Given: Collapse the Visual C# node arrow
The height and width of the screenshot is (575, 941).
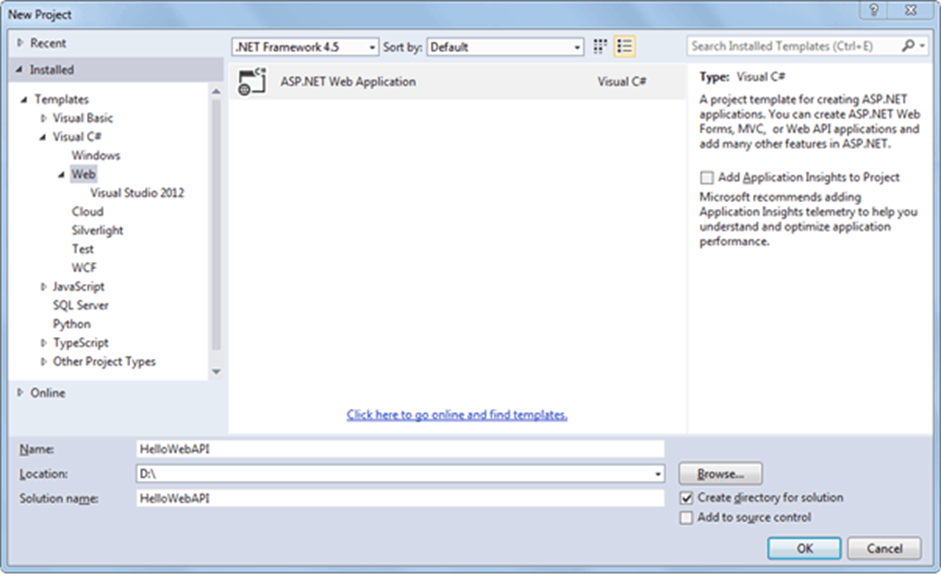Looking at the screenshot, I should point(43,137).
